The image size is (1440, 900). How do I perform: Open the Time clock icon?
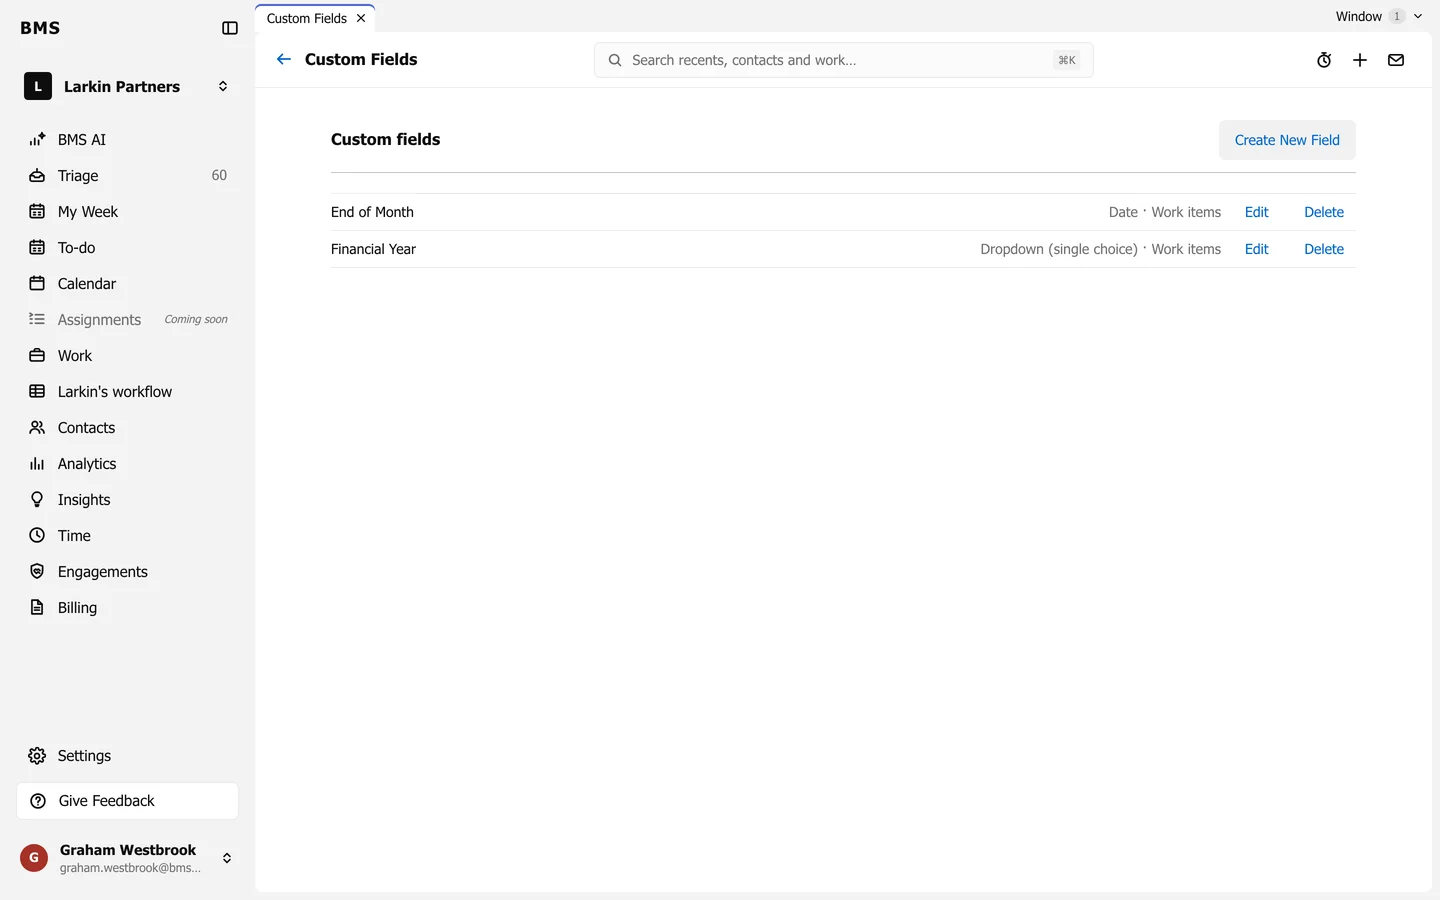[x=37, y=536]
